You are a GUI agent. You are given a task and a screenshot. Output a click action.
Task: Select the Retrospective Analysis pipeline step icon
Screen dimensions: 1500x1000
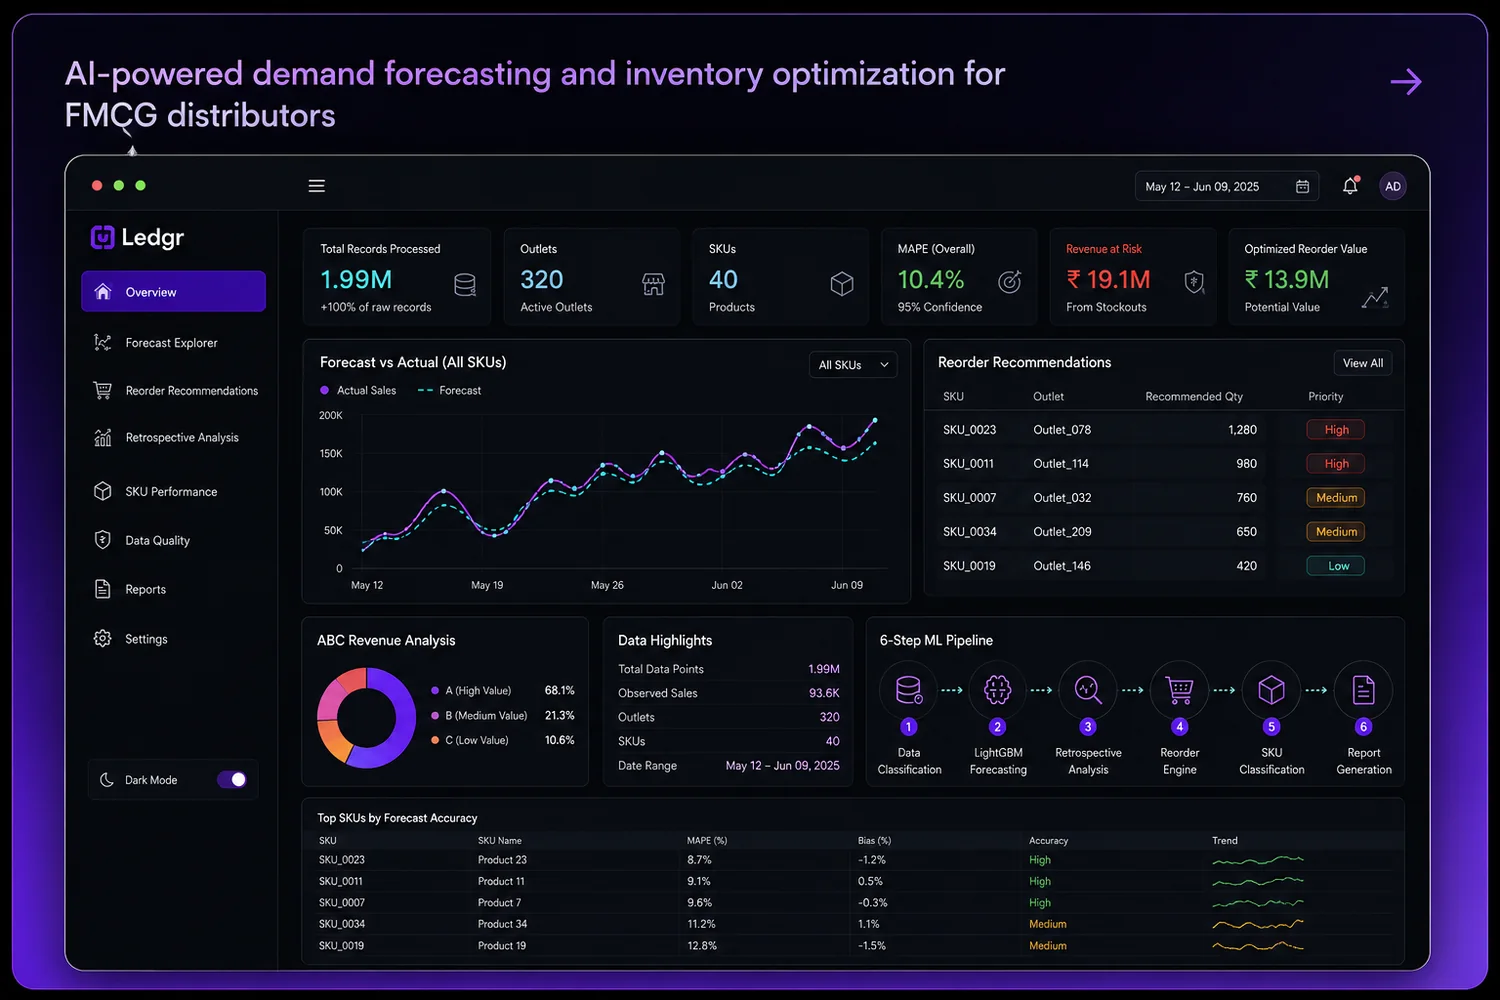[x=1088, y=690]
